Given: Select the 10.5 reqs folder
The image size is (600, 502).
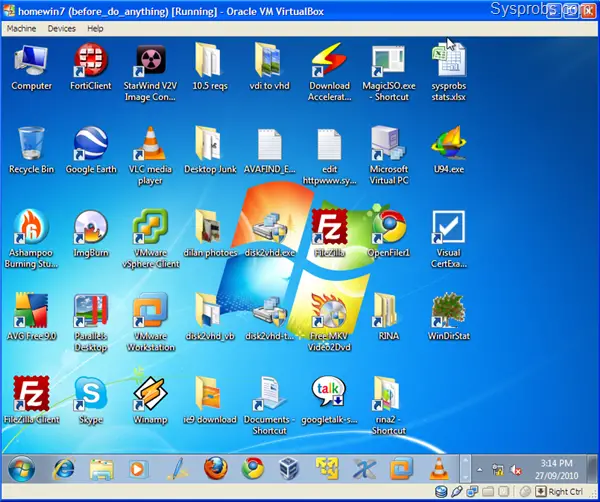Looking at the screenshot, I should [x=210, y=67].
